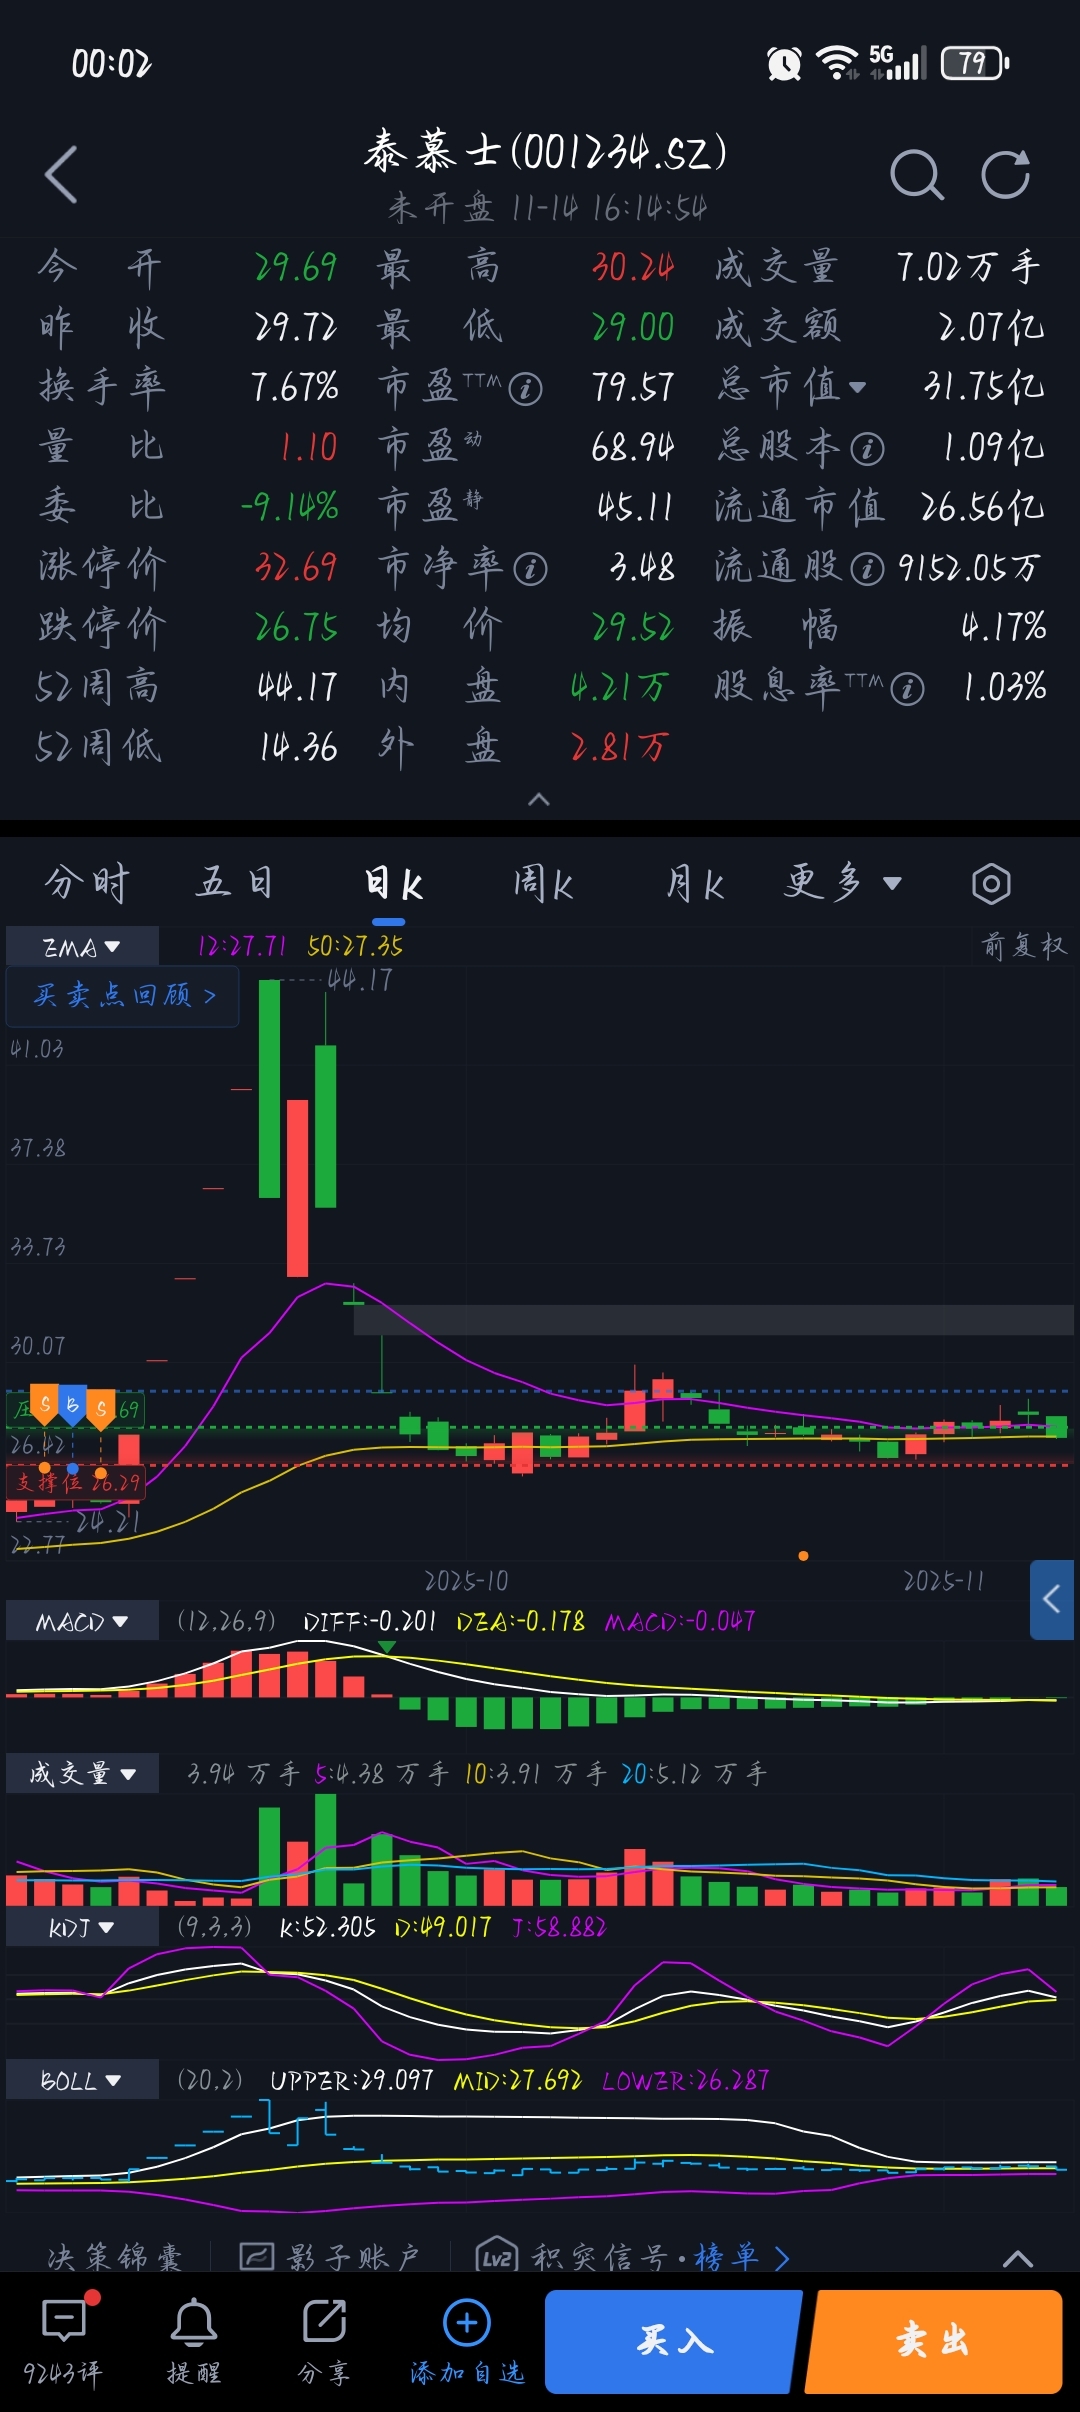Screen dimensions: 1080x2412
Task: Tap MACD DIFF:-0.201 readout
Action: (370, 1621)
